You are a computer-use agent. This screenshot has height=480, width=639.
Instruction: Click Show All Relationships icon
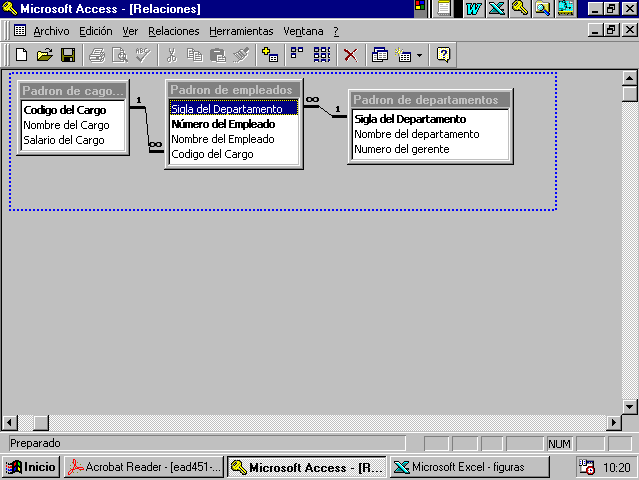(x=322, y=55)
